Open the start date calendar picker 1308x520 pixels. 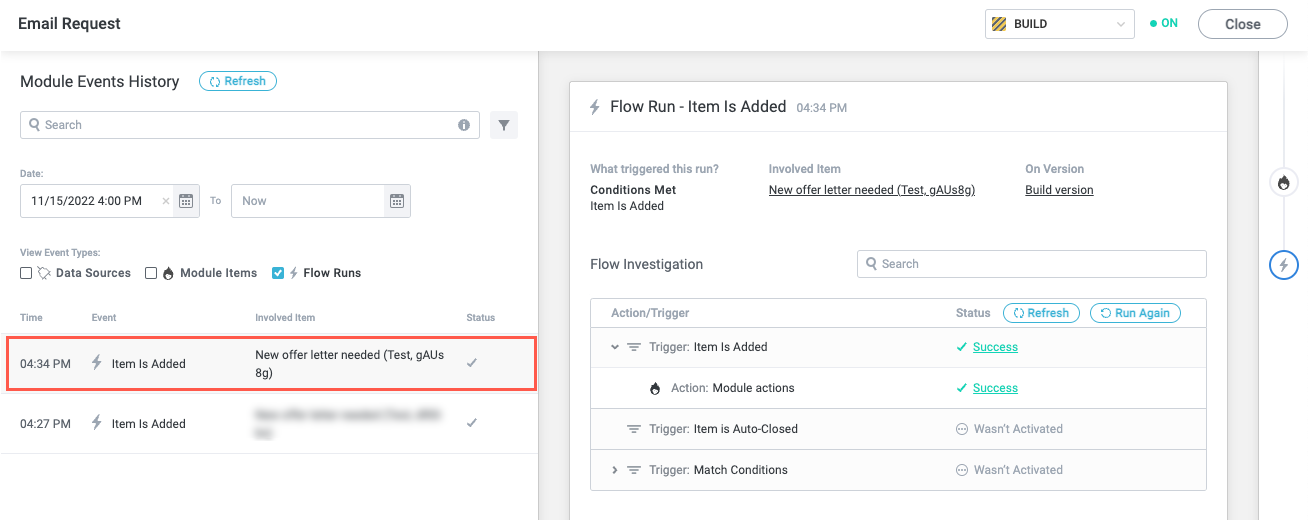coord(186,201)
